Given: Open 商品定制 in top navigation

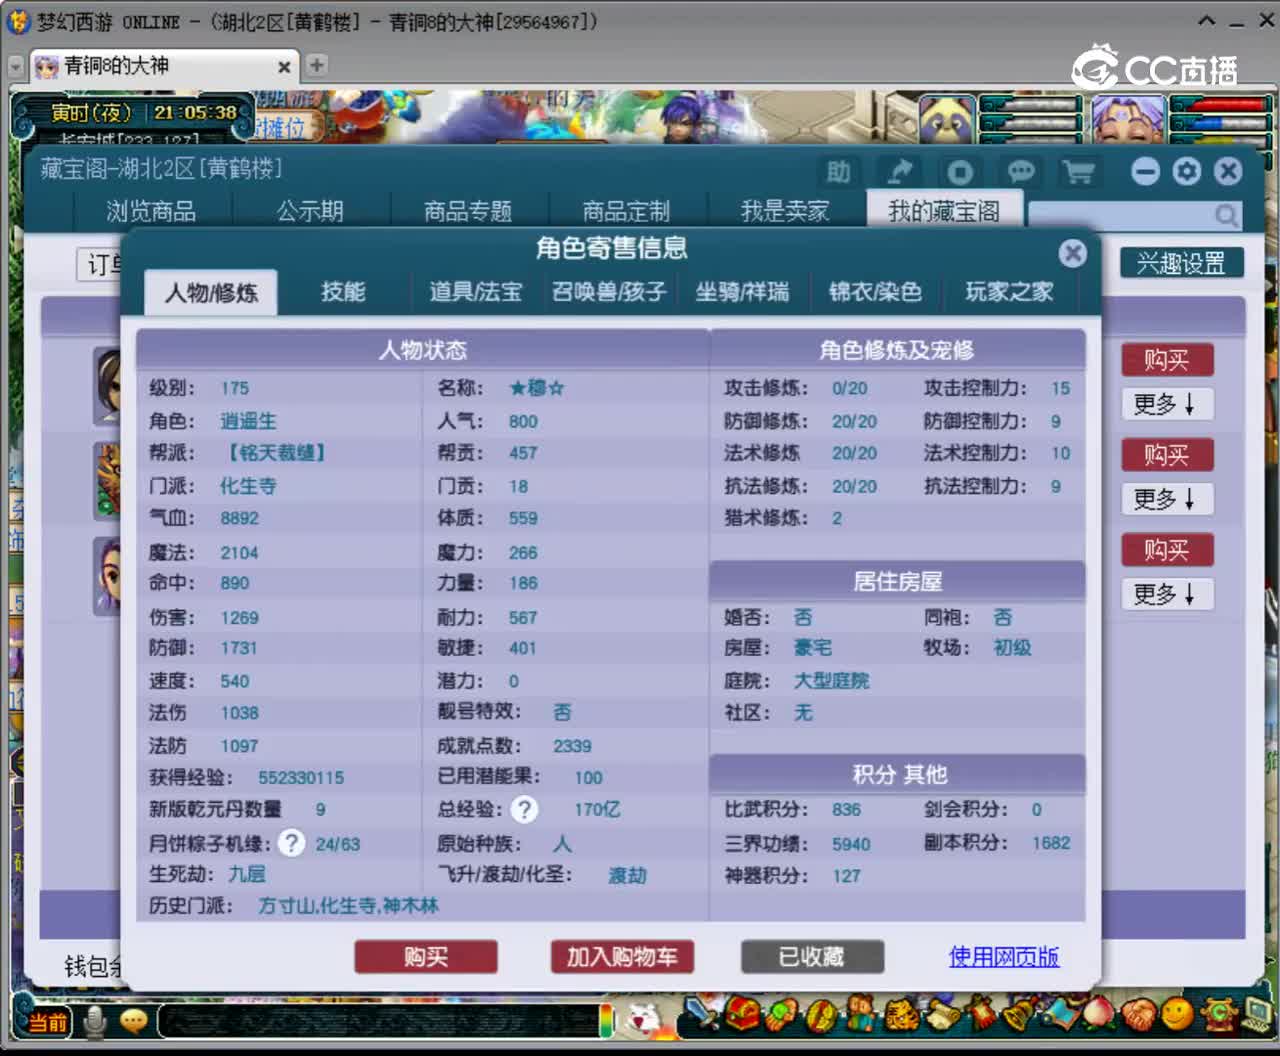Looking at the screenshot, I should point(627,211).
